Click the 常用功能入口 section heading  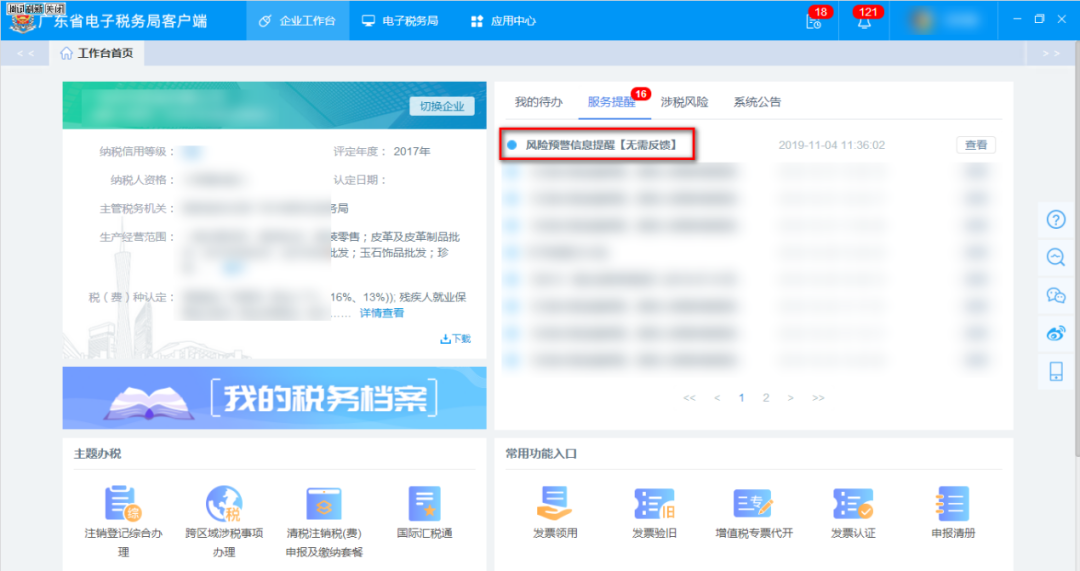(x=541, y=453)
